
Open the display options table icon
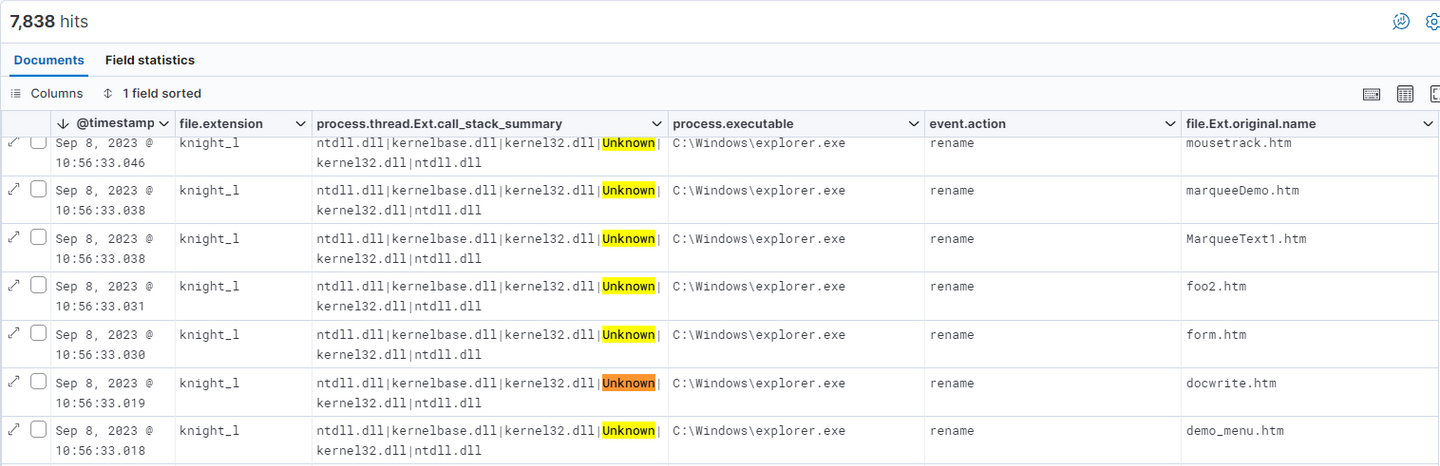coord(1405,94)
